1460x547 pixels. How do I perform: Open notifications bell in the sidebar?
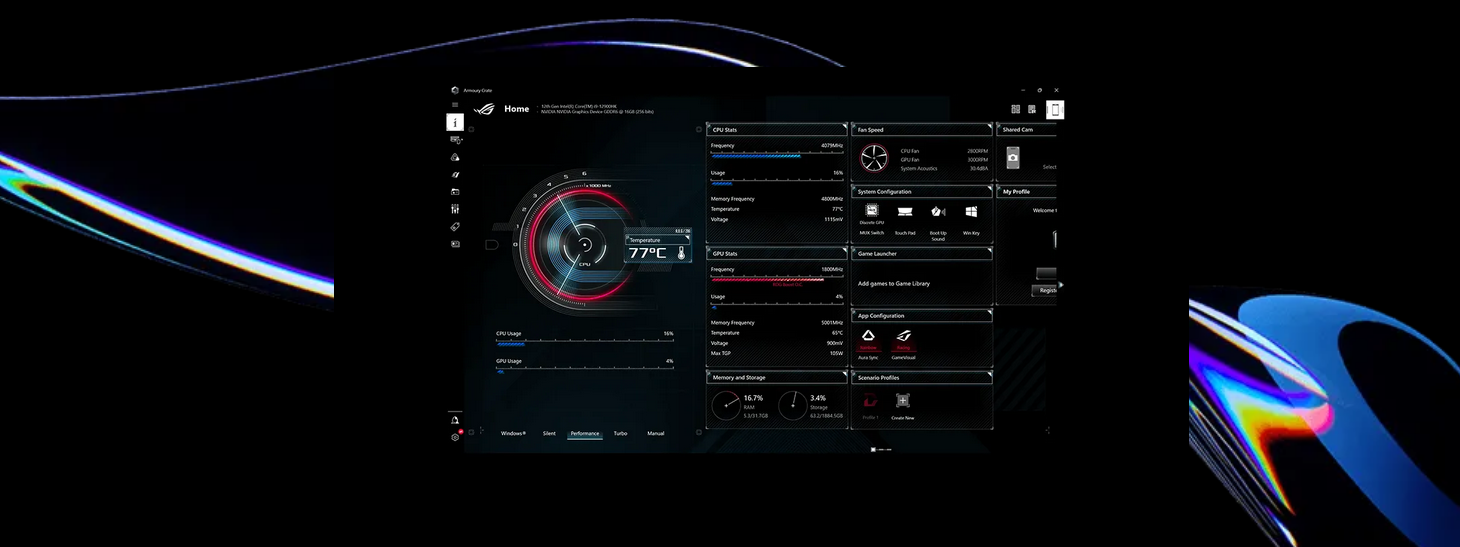tap(455, 420)
